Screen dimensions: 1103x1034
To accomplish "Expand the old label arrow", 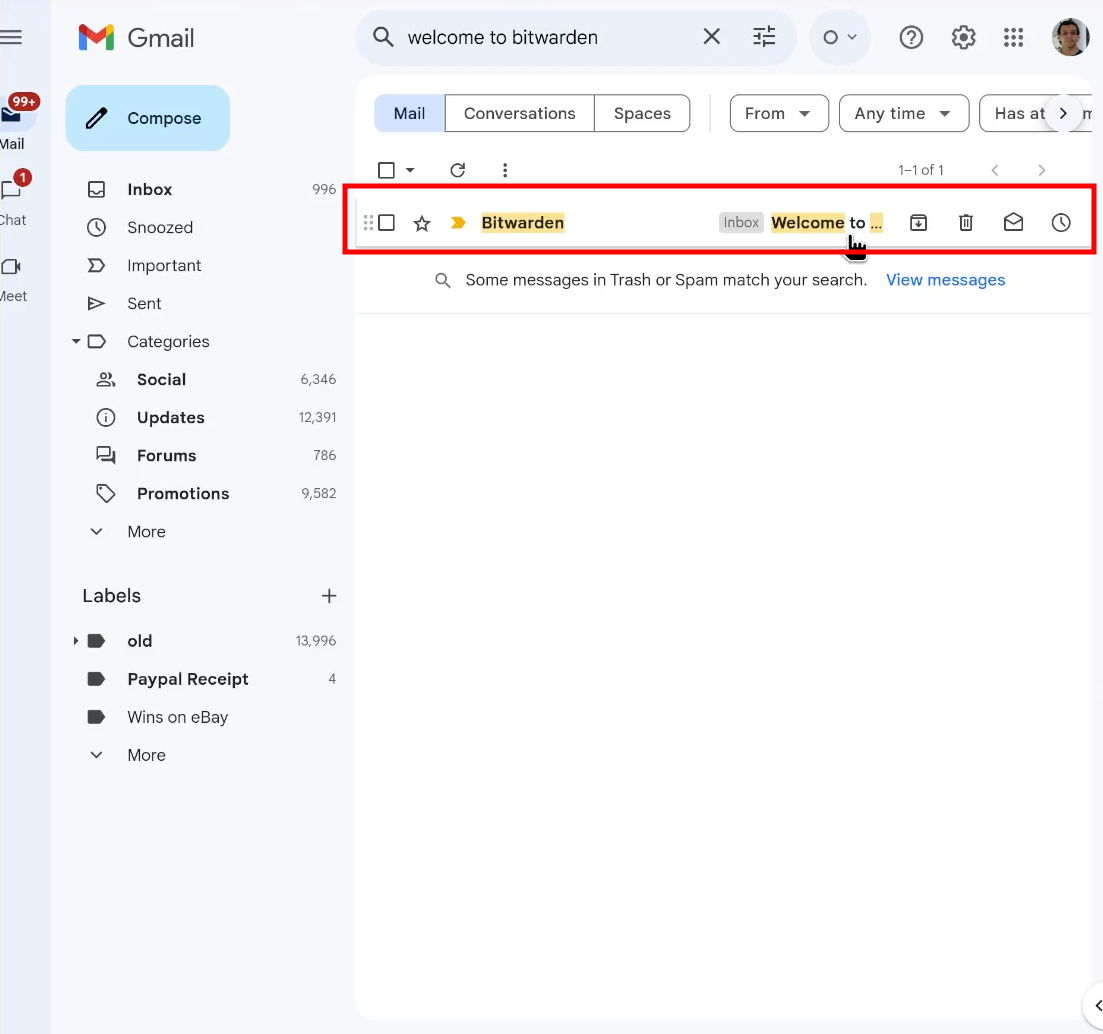I will (75, 641).
